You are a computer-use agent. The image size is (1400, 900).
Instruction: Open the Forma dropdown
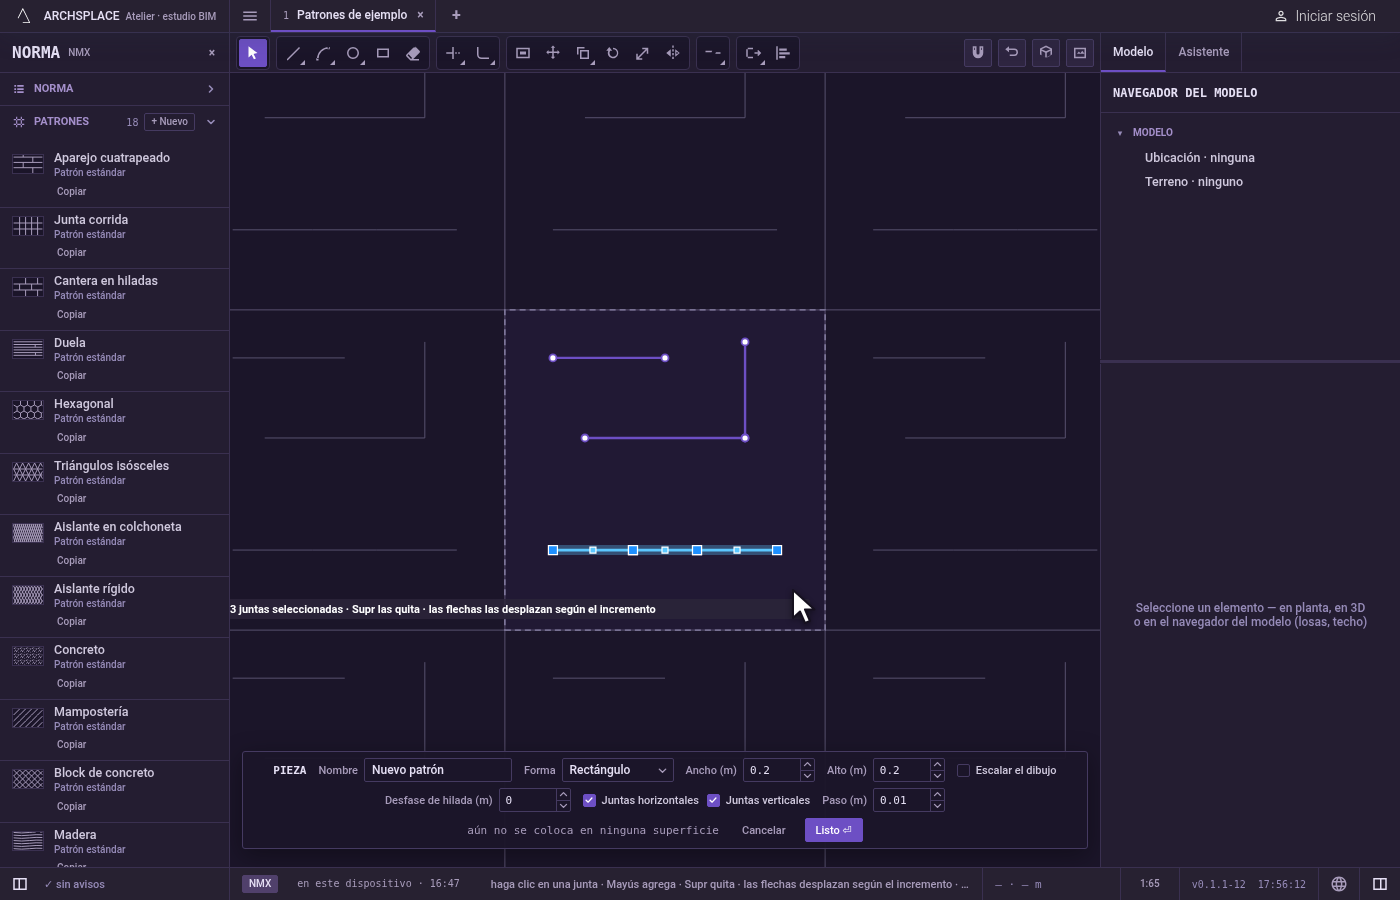point(617,770)
